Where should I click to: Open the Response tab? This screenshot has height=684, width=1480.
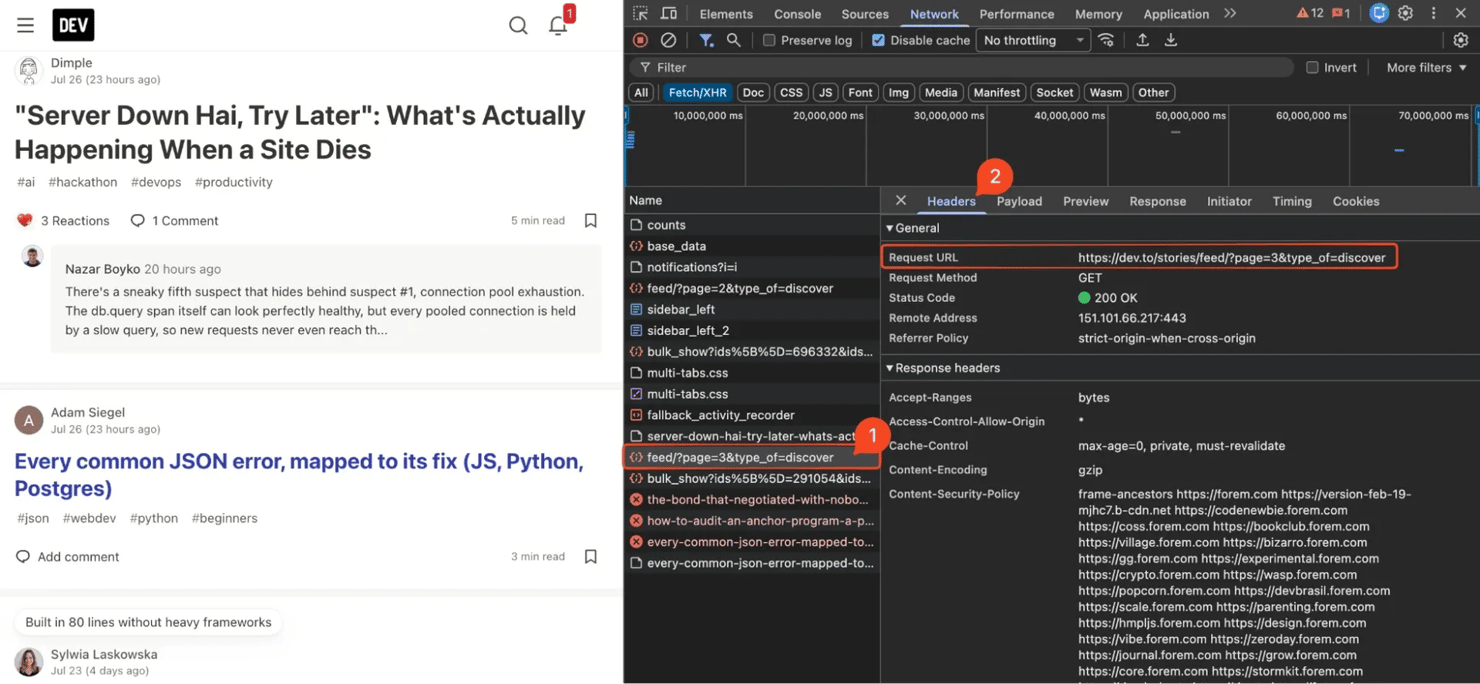1157,201
